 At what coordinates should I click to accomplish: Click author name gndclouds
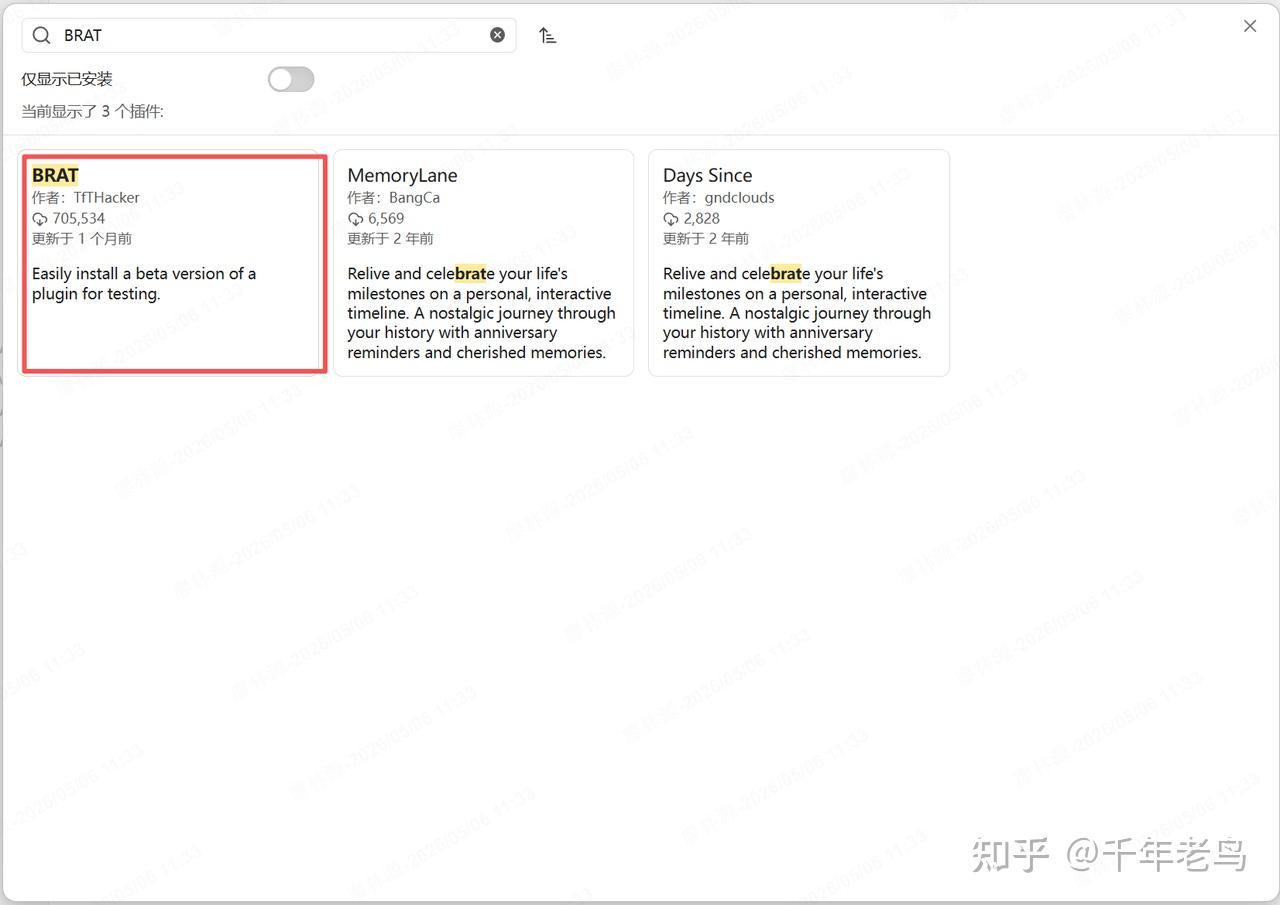[739, 198]
